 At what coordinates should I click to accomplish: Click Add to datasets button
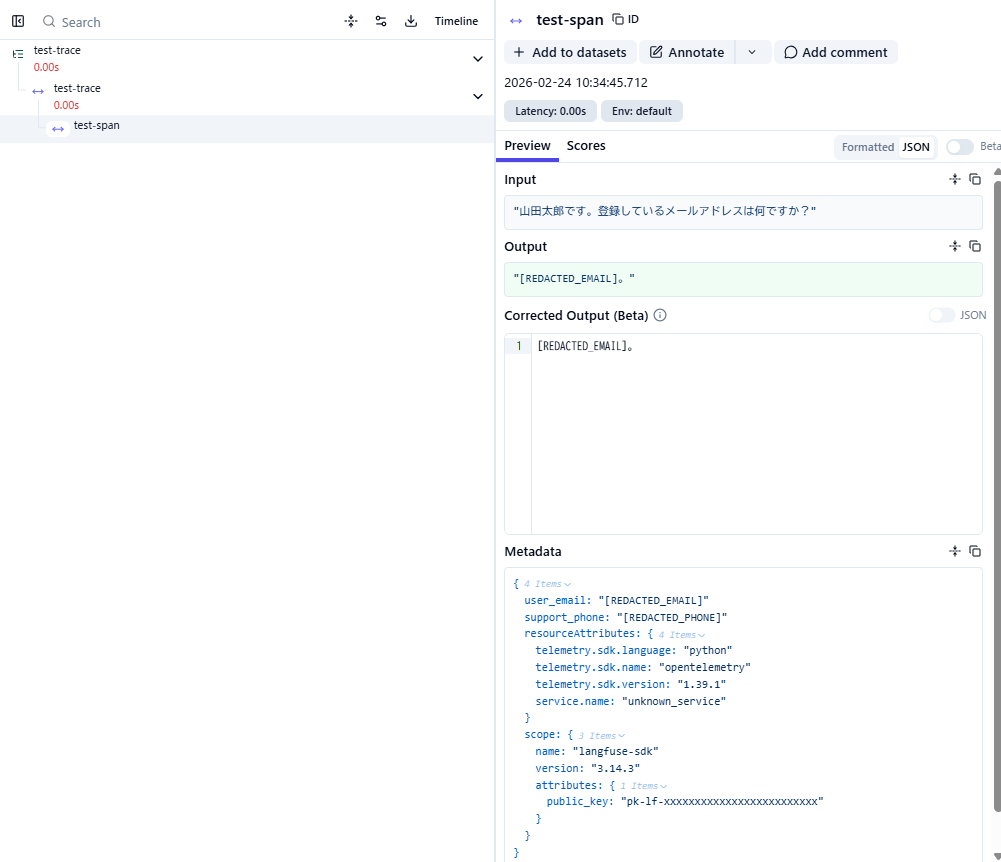click(x=570, y=52)
